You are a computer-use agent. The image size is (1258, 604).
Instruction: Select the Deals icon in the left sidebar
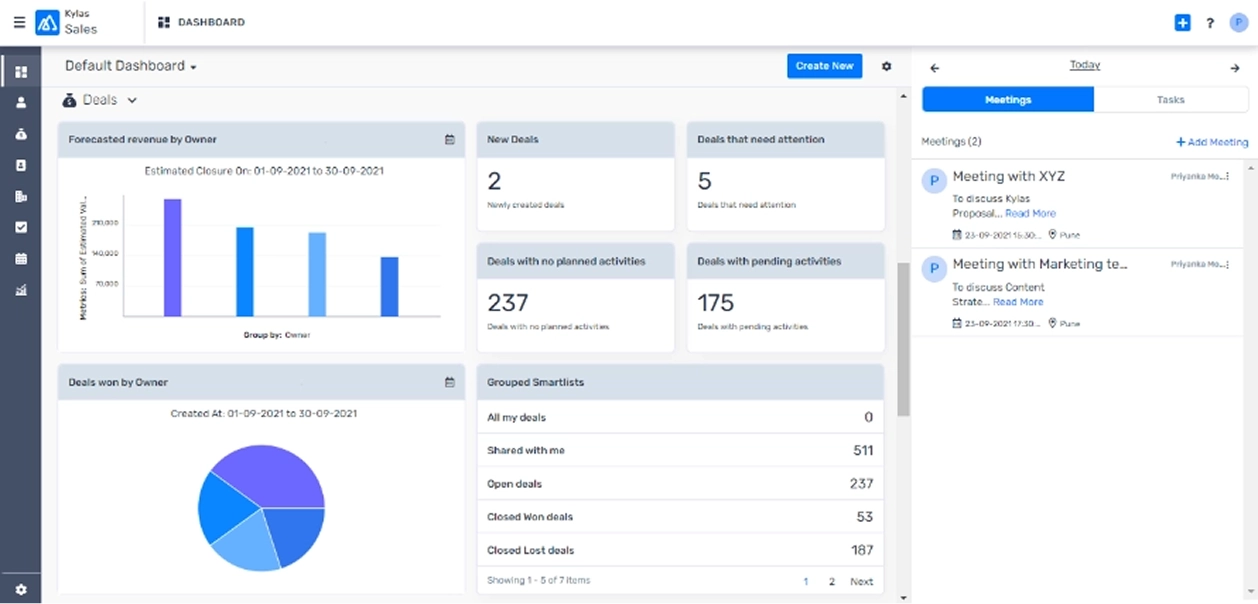[x=20, y=134]
